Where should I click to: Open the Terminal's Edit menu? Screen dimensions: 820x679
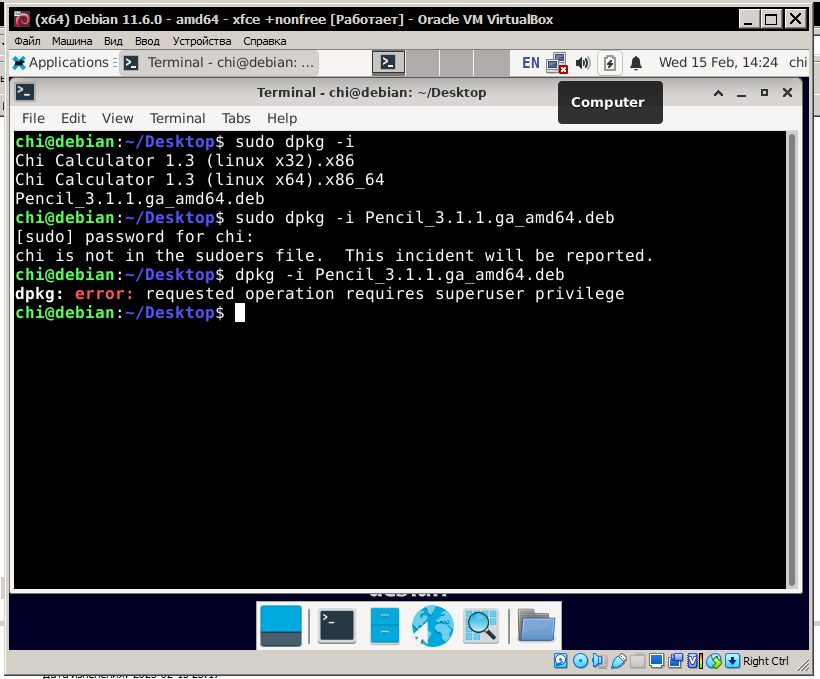point(73,119)
